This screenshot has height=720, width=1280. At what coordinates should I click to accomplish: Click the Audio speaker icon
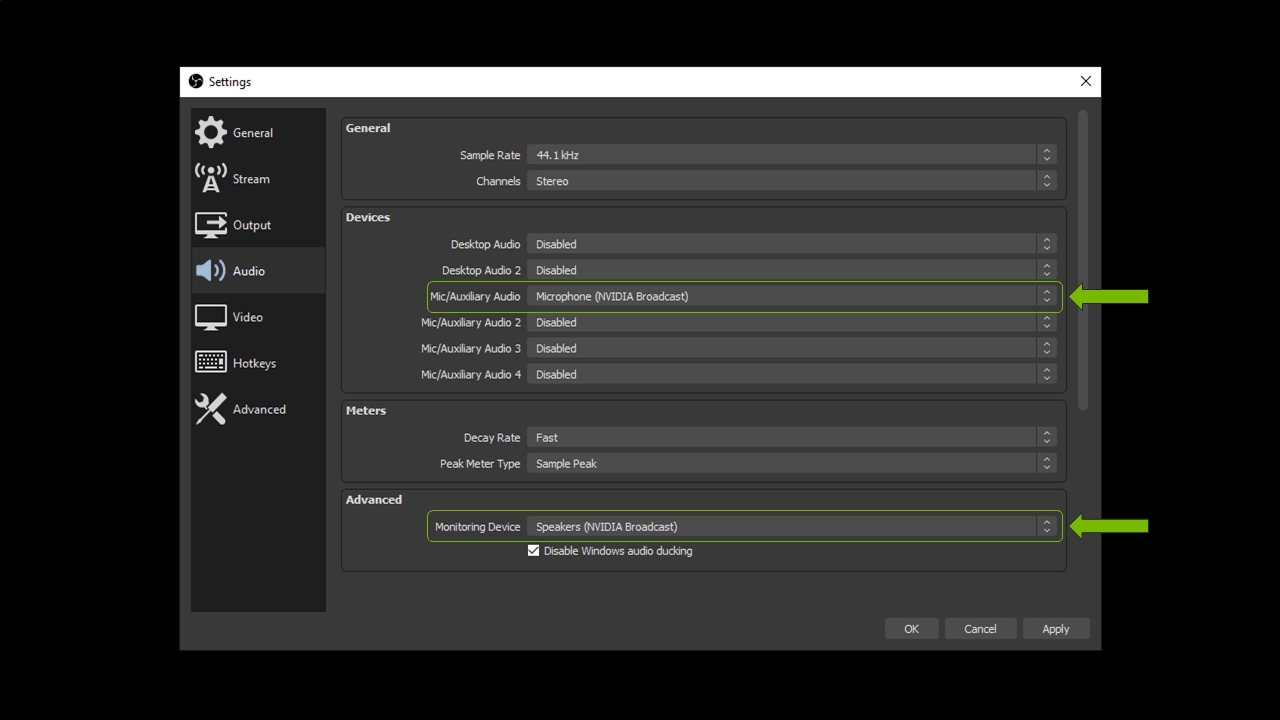point(211,271)
